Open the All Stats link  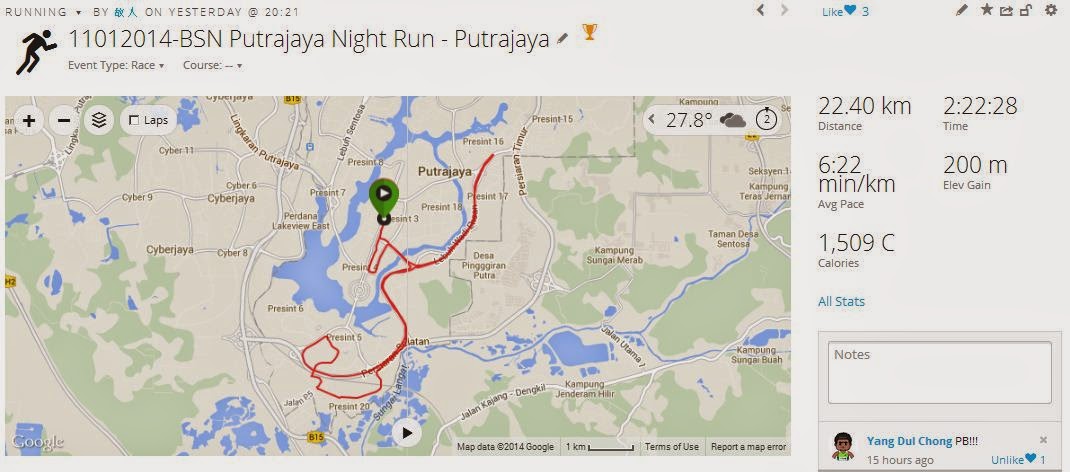pyautogui.click(x=841, y=301)
